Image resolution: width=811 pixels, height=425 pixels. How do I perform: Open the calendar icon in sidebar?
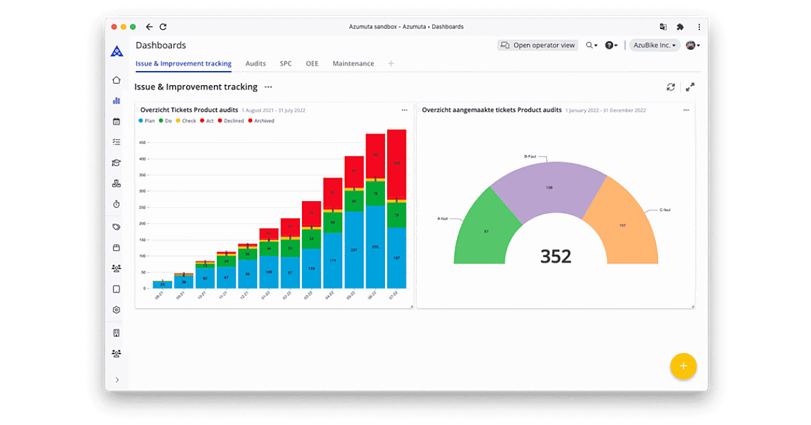coord(117,122)
